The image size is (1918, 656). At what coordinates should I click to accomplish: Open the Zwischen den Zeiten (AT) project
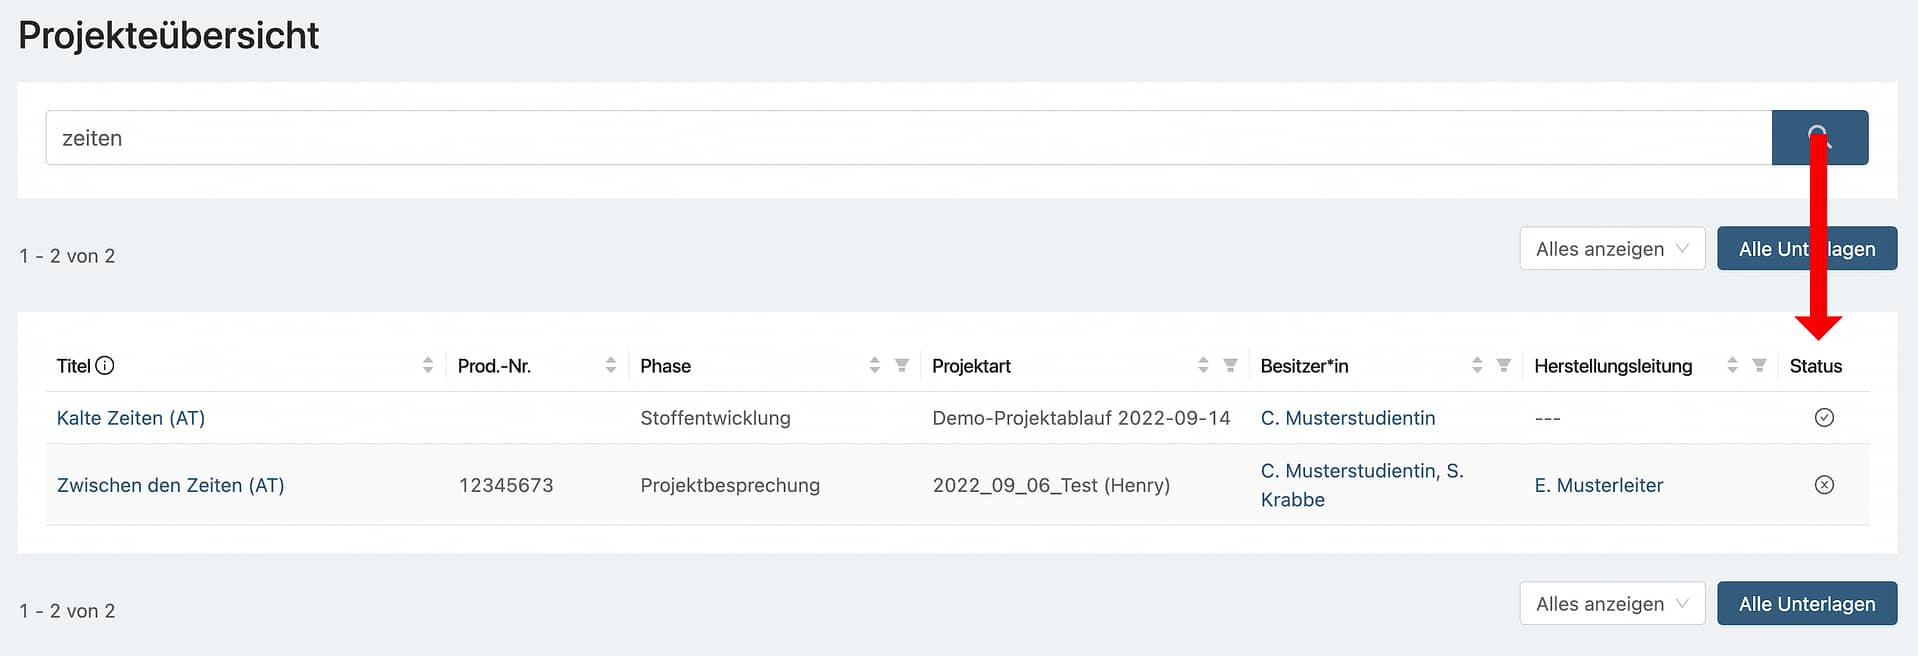171,485
